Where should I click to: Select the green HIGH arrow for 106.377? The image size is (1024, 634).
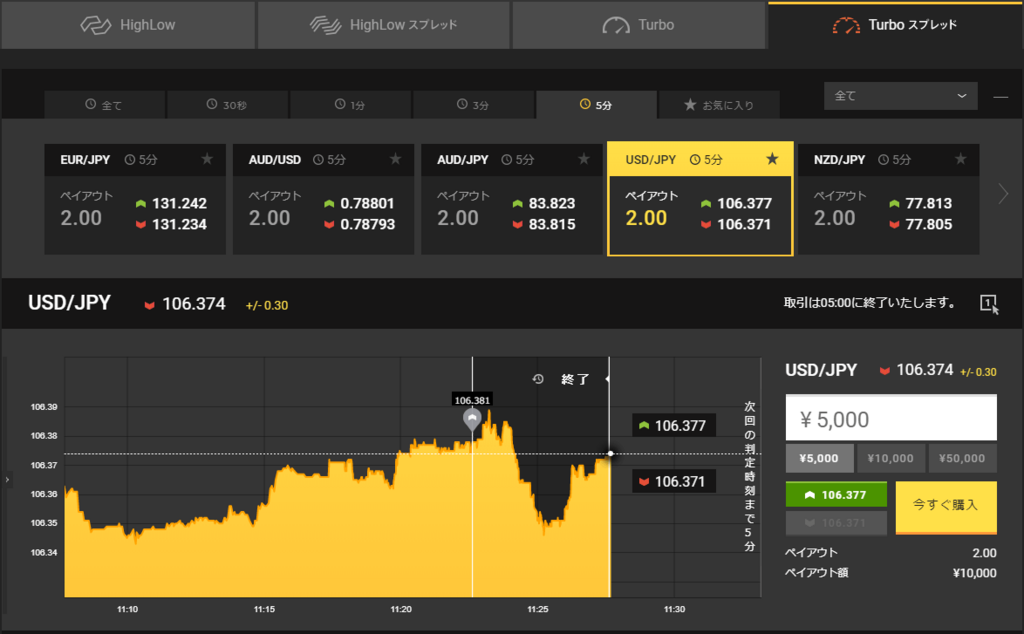[836, 494]
